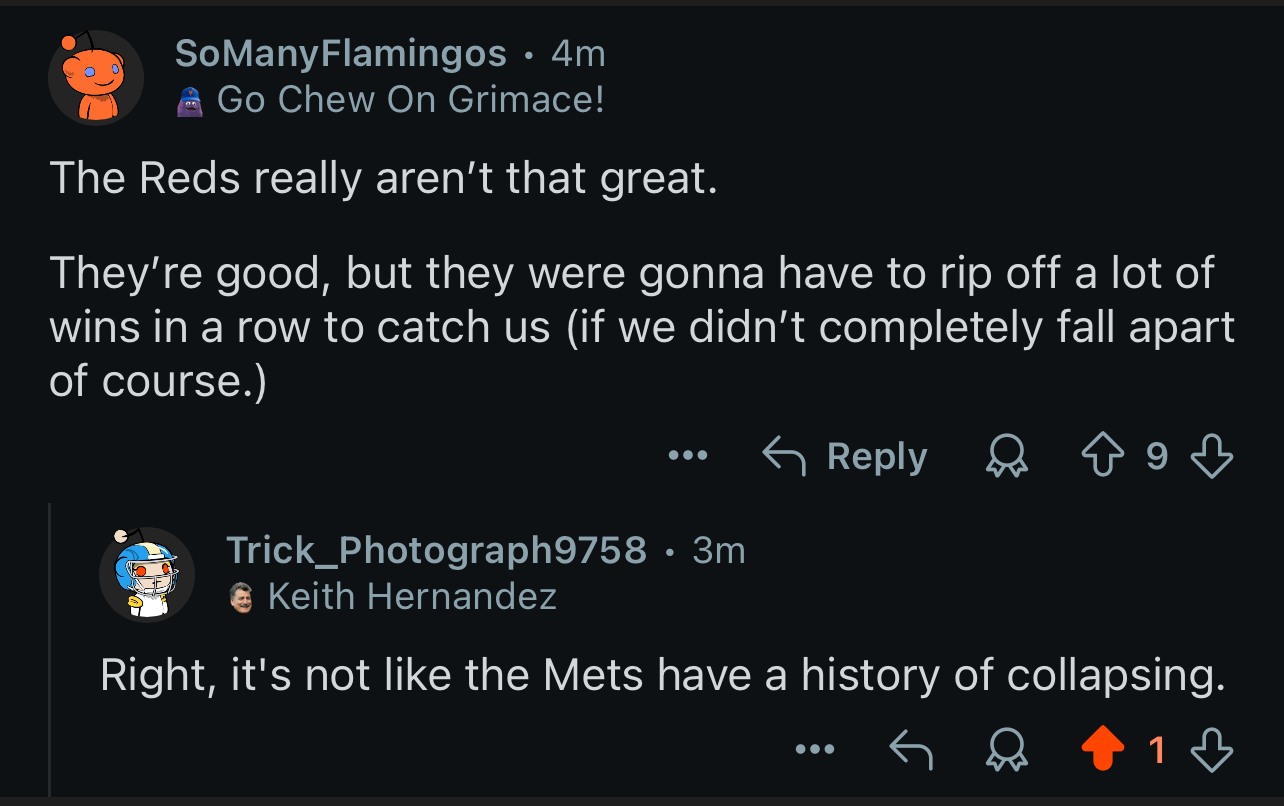The image size is (1284, 806).
Task: Reply to the SoManyFlamingos comment
Action: tap(846, 457)
